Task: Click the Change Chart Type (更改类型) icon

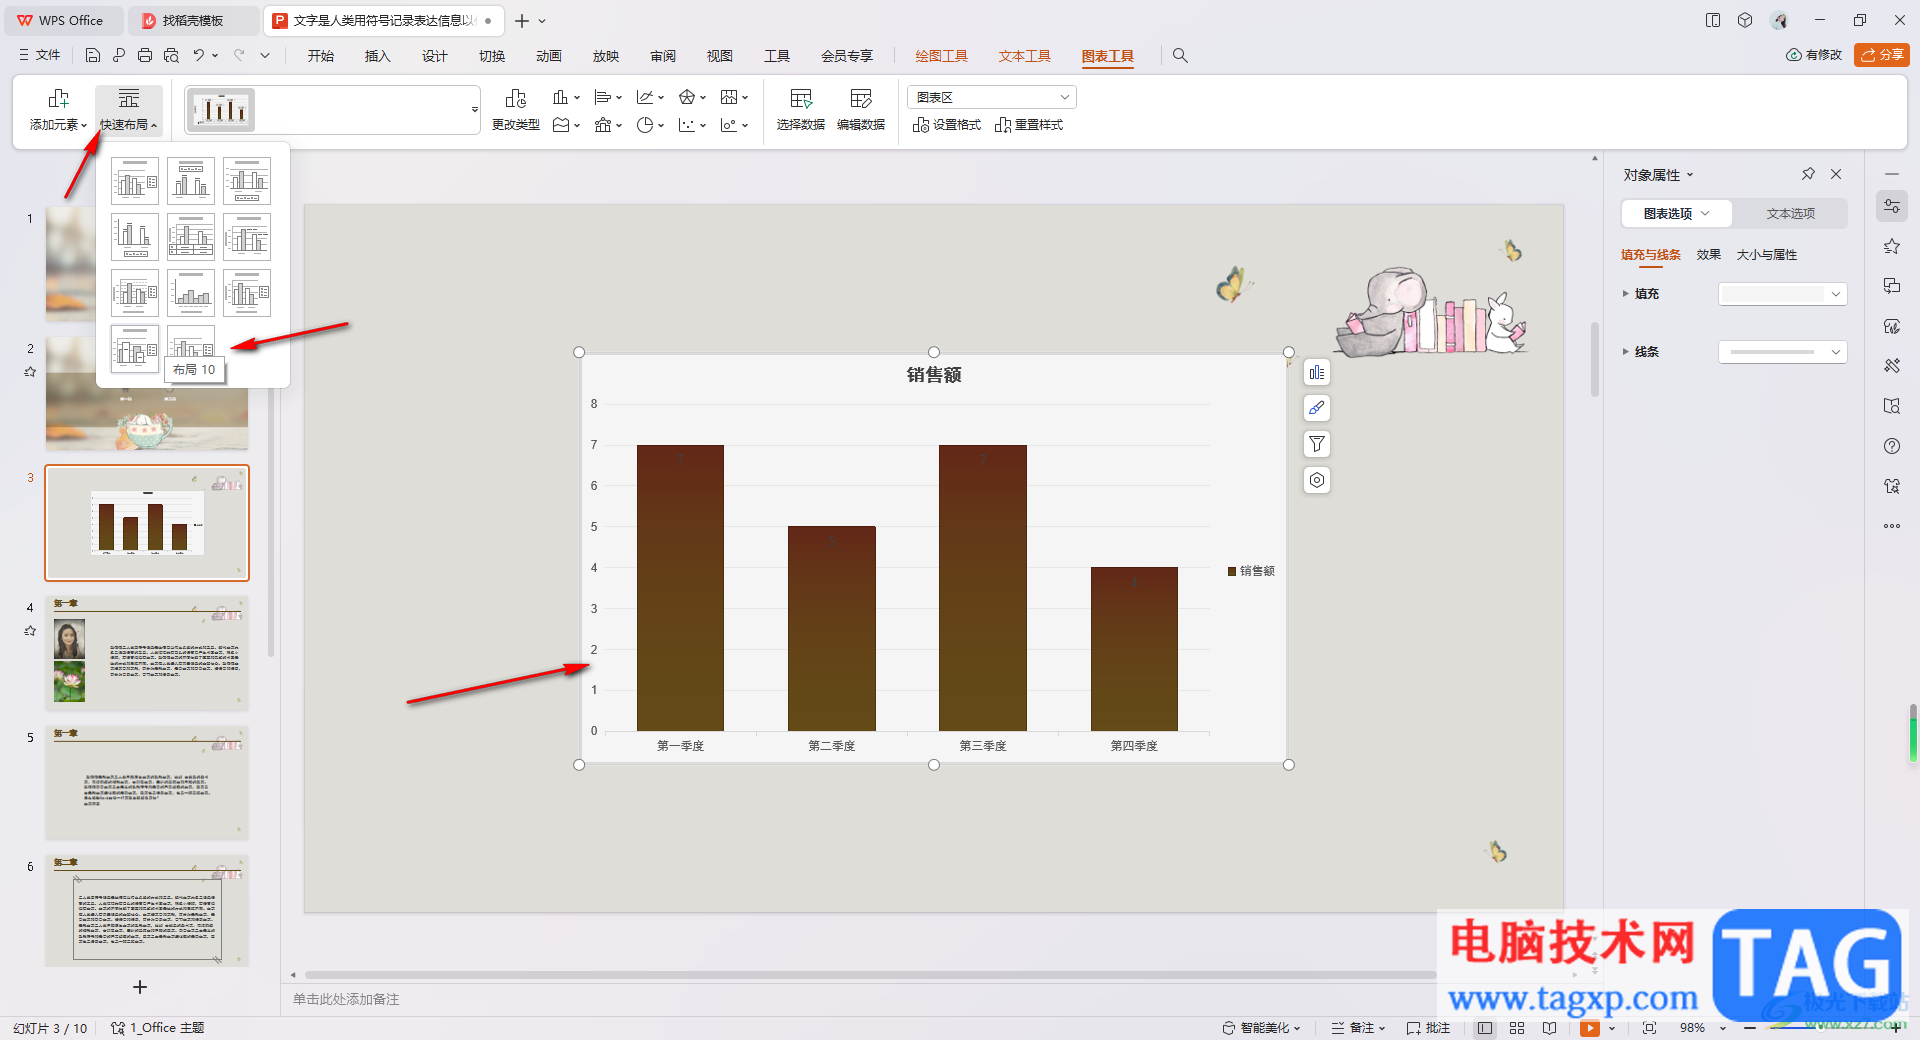Action: (516, 110)
